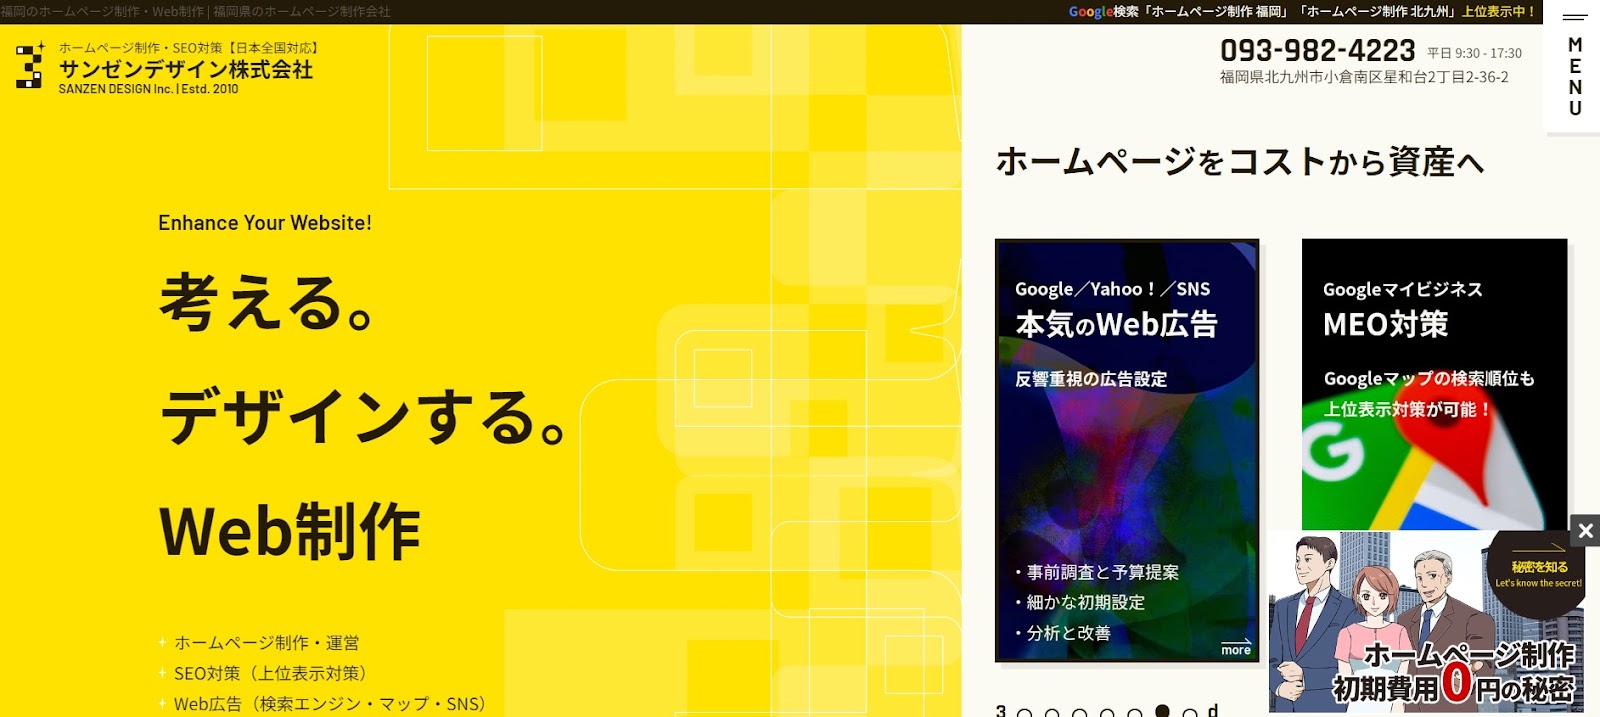Open the ホームページ制作 初期費用0円の秘密 banner
The width and height of the screenshot is (1600, 717).
1427,621
